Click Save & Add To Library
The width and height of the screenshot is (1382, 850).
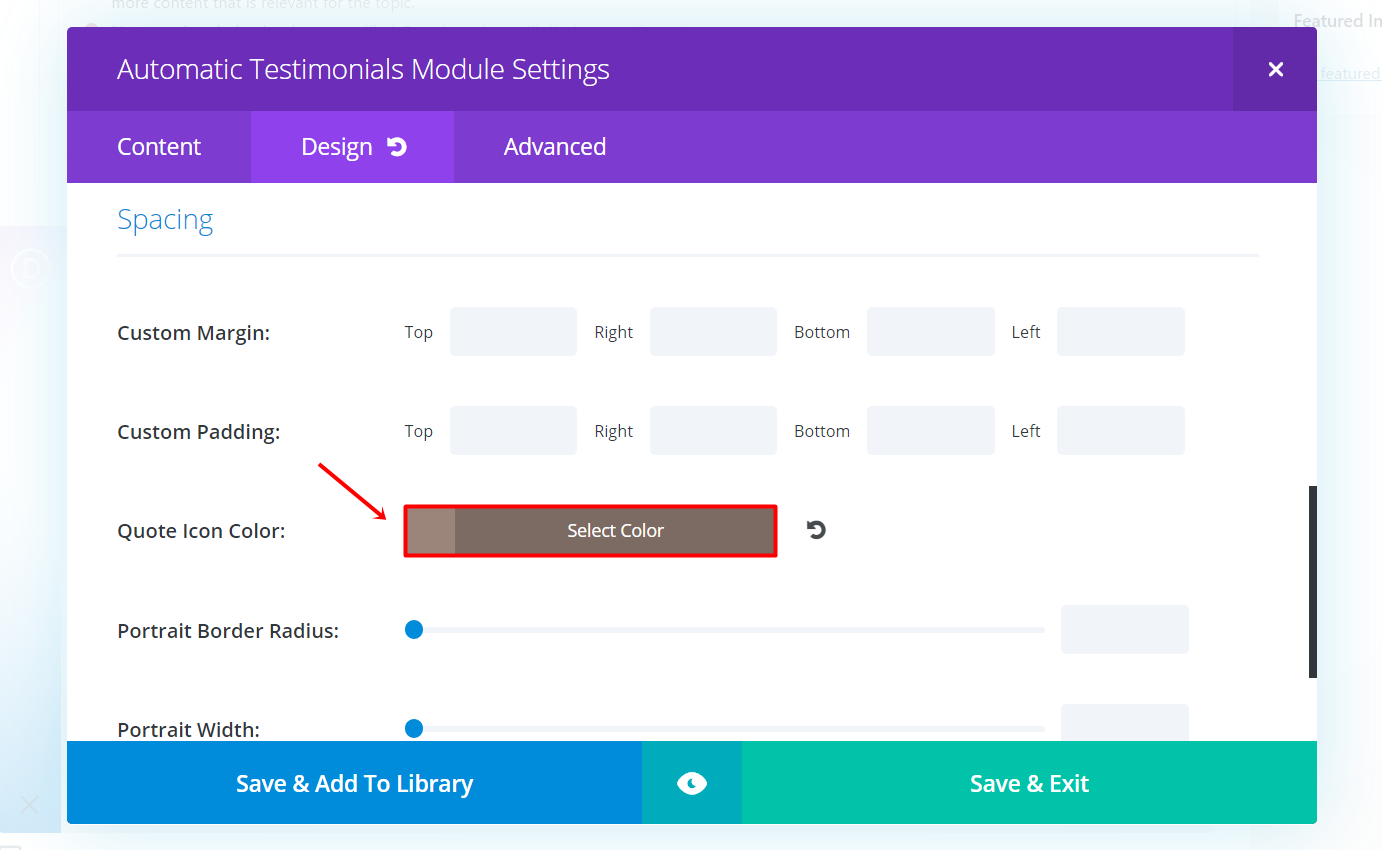click(x=354, y=783)
